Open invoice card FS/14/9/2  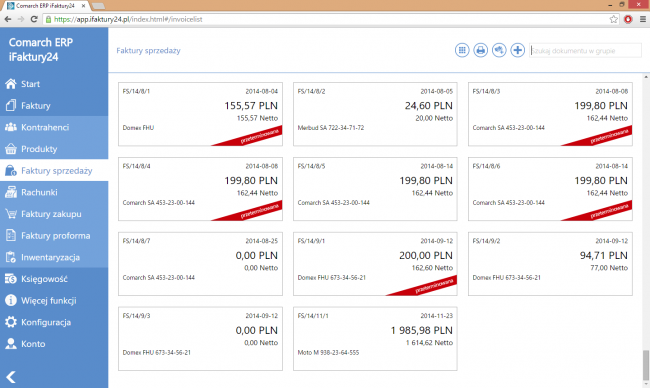550,264
